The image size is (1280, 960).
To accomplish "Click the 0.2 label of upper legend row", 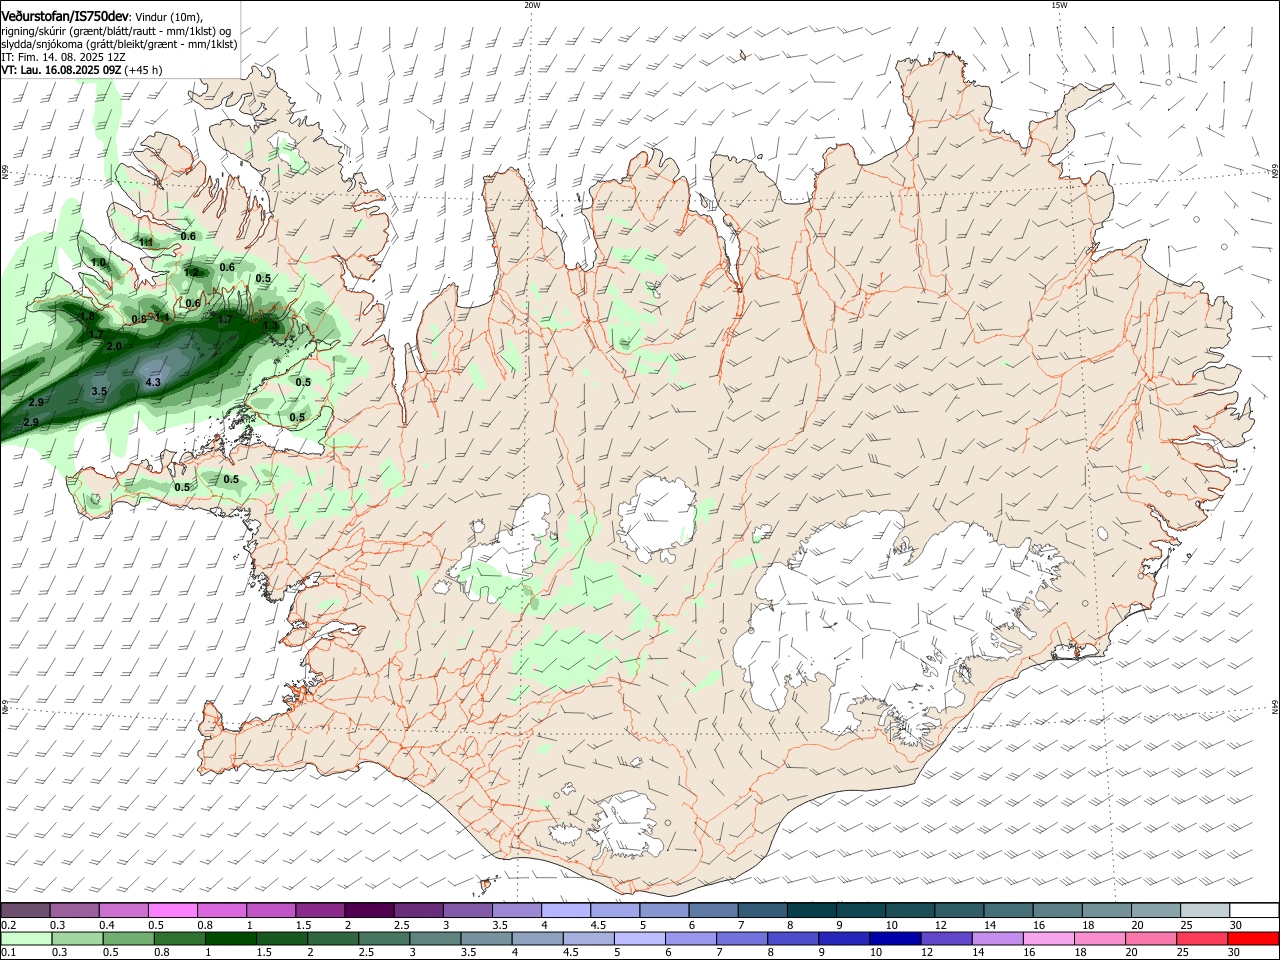I will [x=8, y=925].
